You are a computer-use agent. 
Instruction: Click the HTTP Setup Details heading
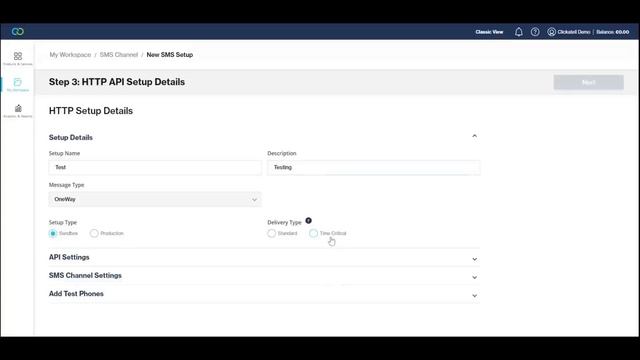pos(91,111)
